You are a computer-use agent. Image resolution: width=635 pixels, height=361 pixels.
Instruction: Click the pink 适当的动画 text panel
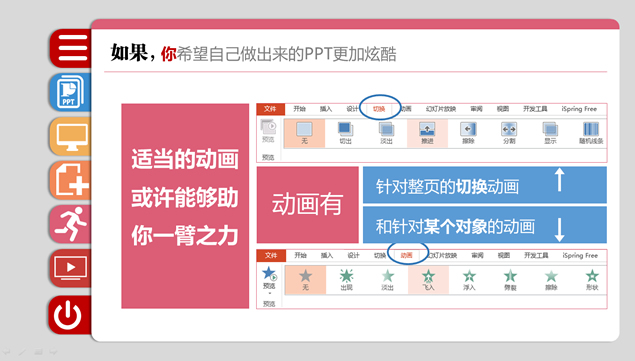point(185,206)
